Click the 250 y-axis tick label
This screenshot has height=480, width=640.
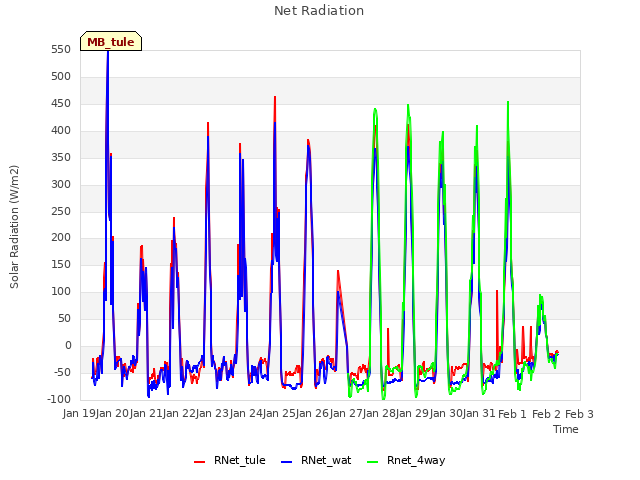pos(61,211)
